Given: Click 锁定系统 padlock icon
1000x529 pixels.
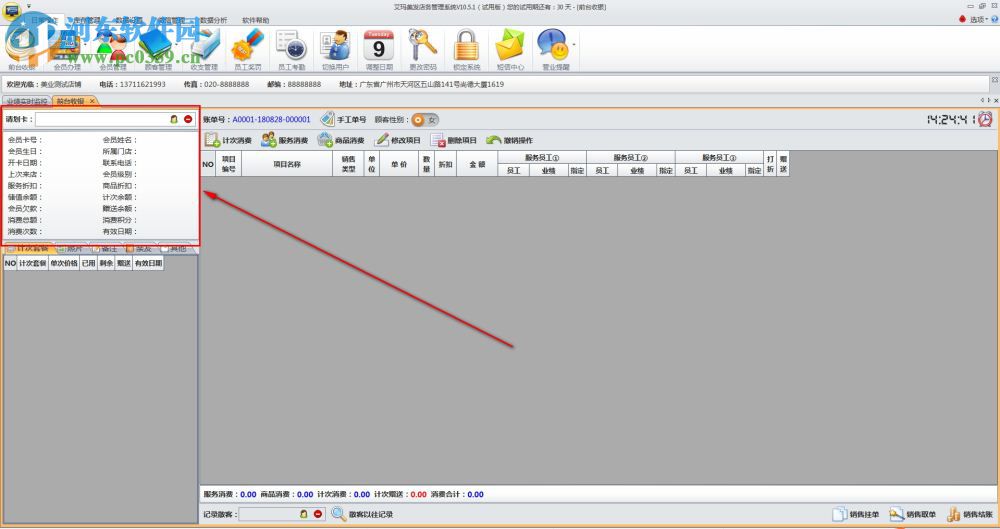Looking at the screenshot, I should 466,50.
